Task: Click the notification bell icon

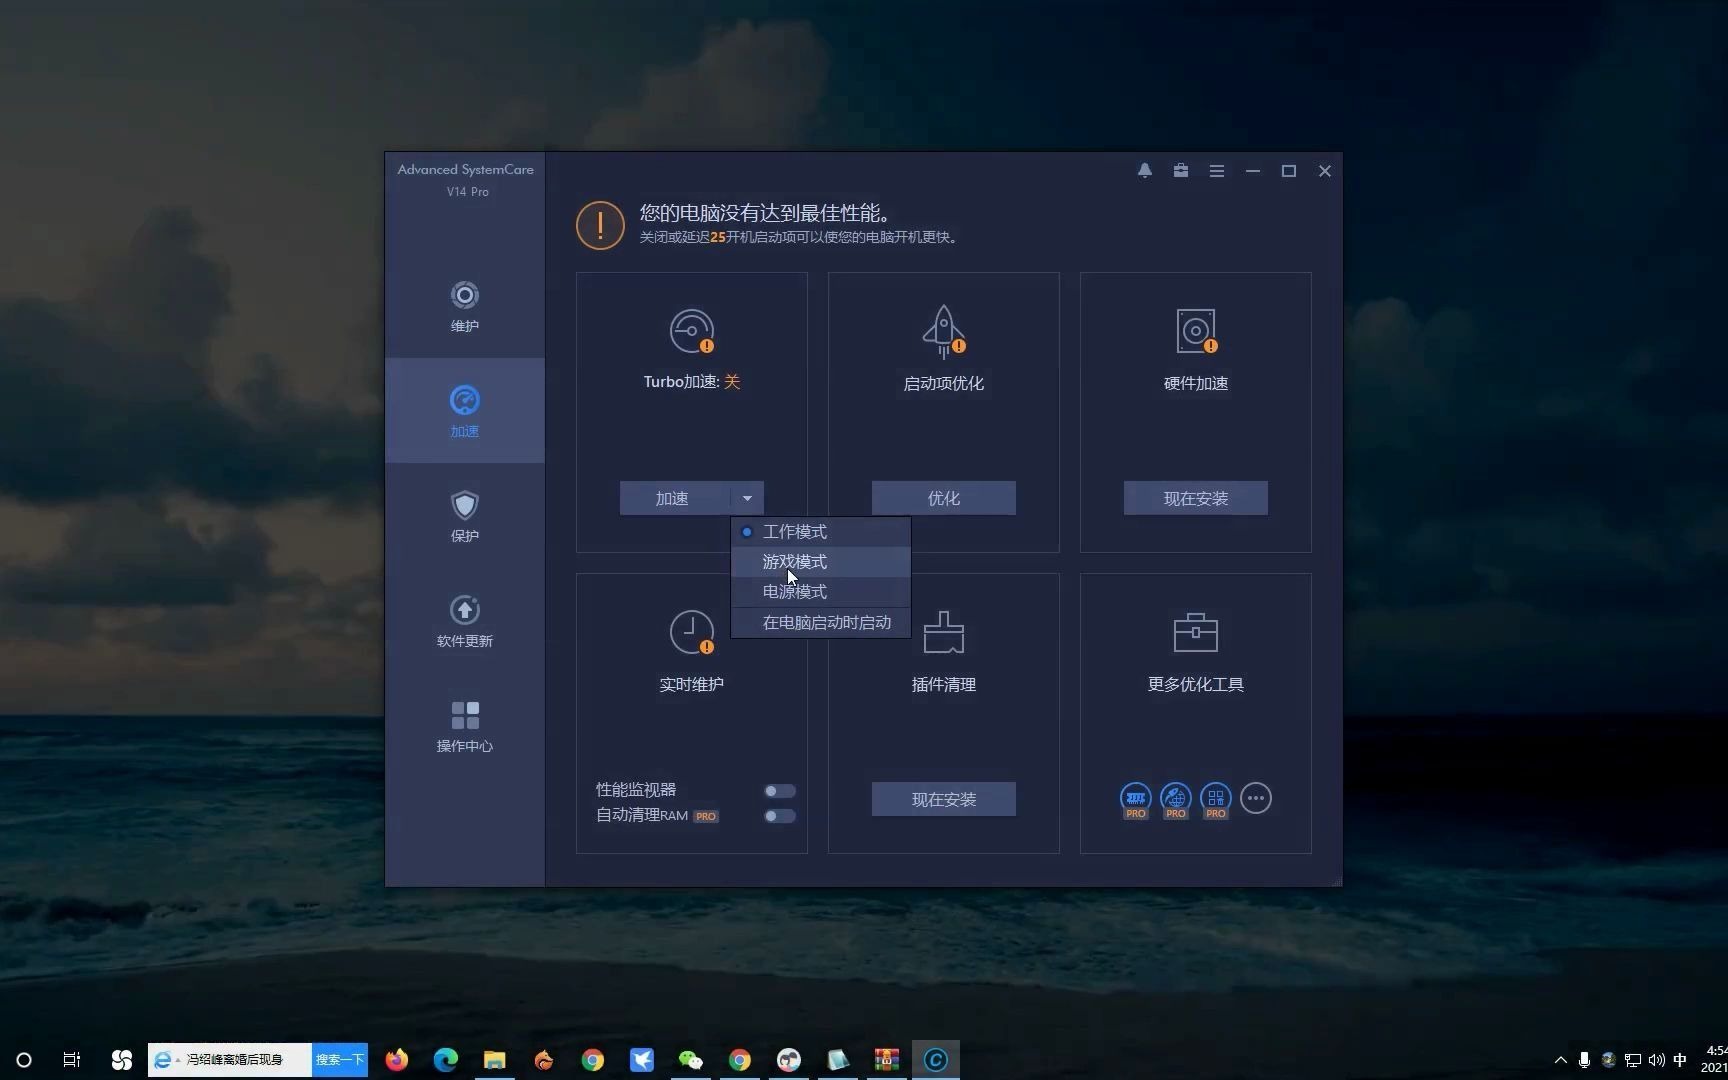Action: click(1145, 171)
